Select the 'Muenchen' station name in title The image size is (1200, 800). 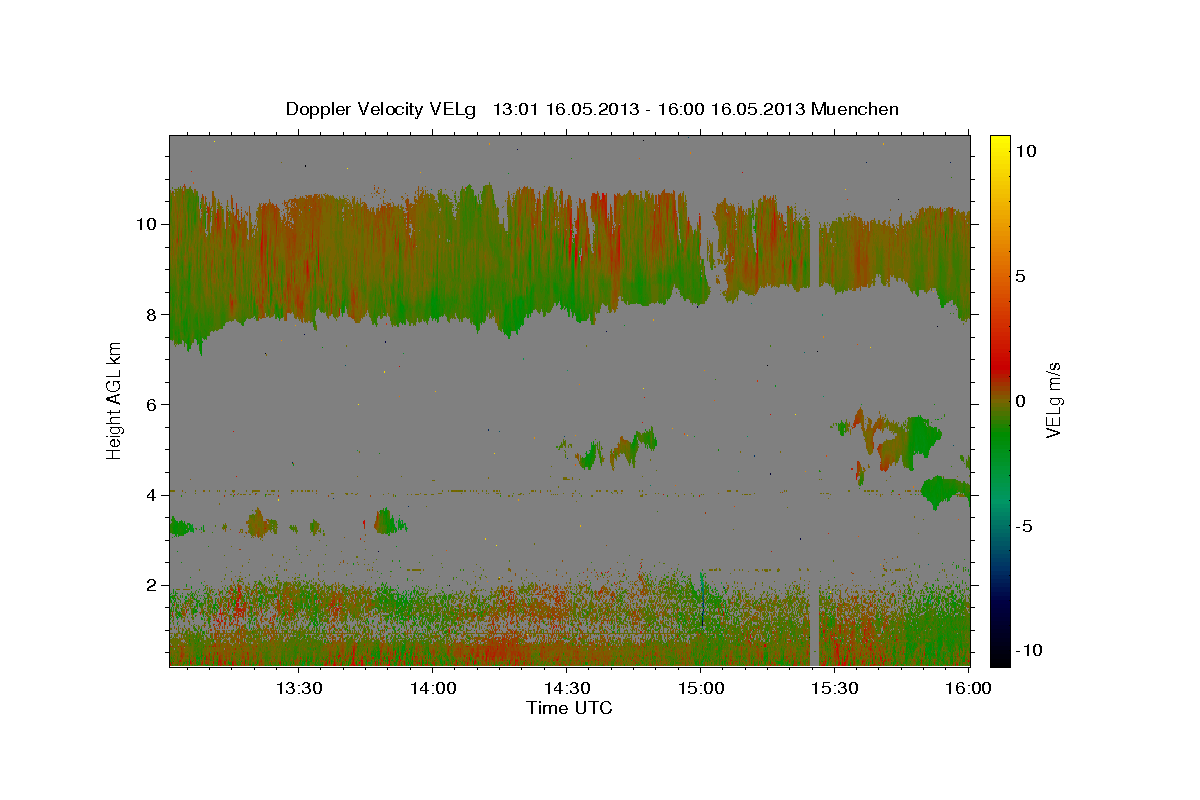(856, 109)
